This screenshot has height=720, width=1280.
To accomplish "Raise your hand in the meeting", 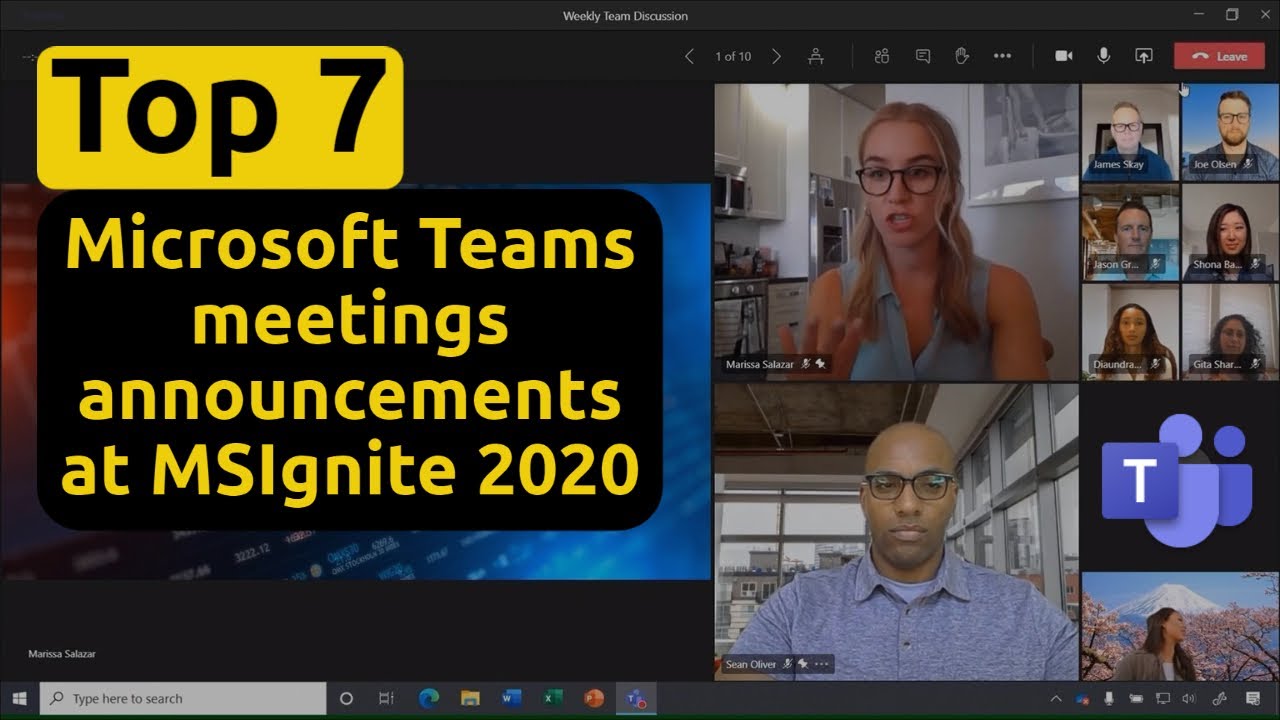I will click(962, 57).
